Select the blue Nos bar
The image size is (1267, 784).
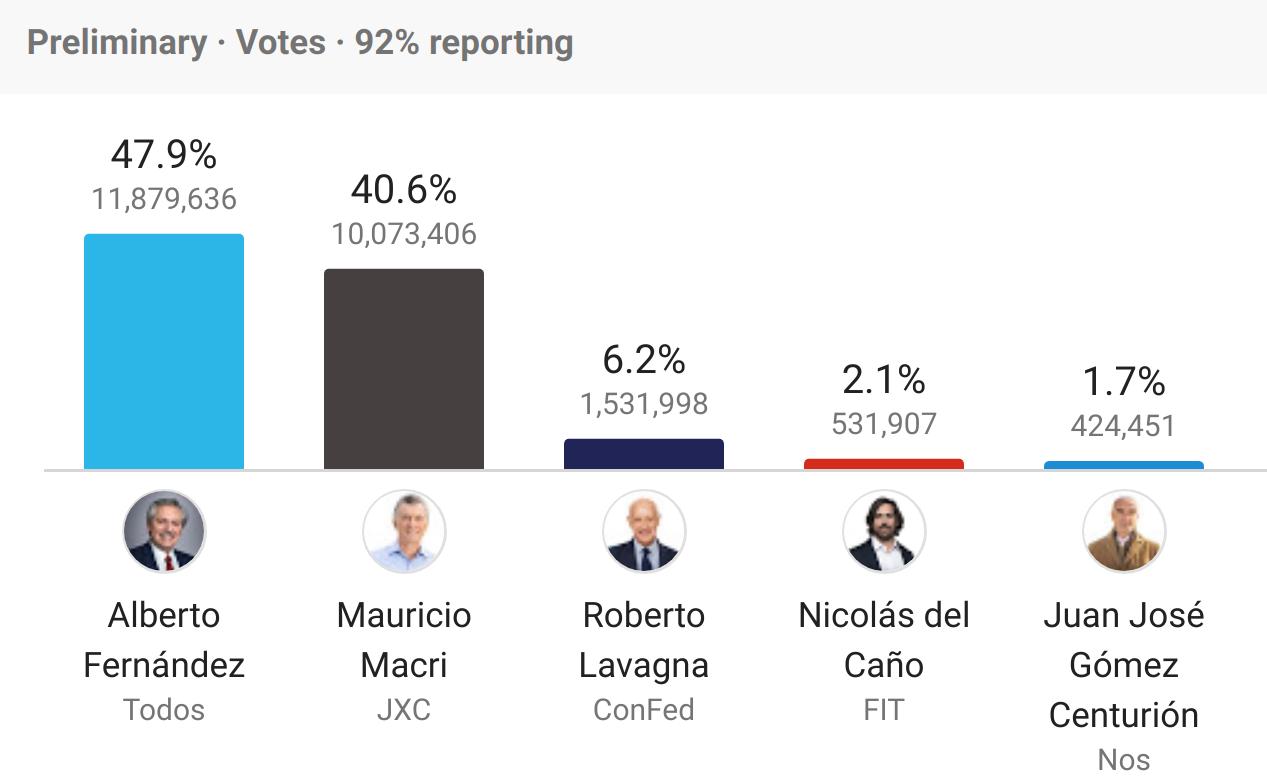1124,465
